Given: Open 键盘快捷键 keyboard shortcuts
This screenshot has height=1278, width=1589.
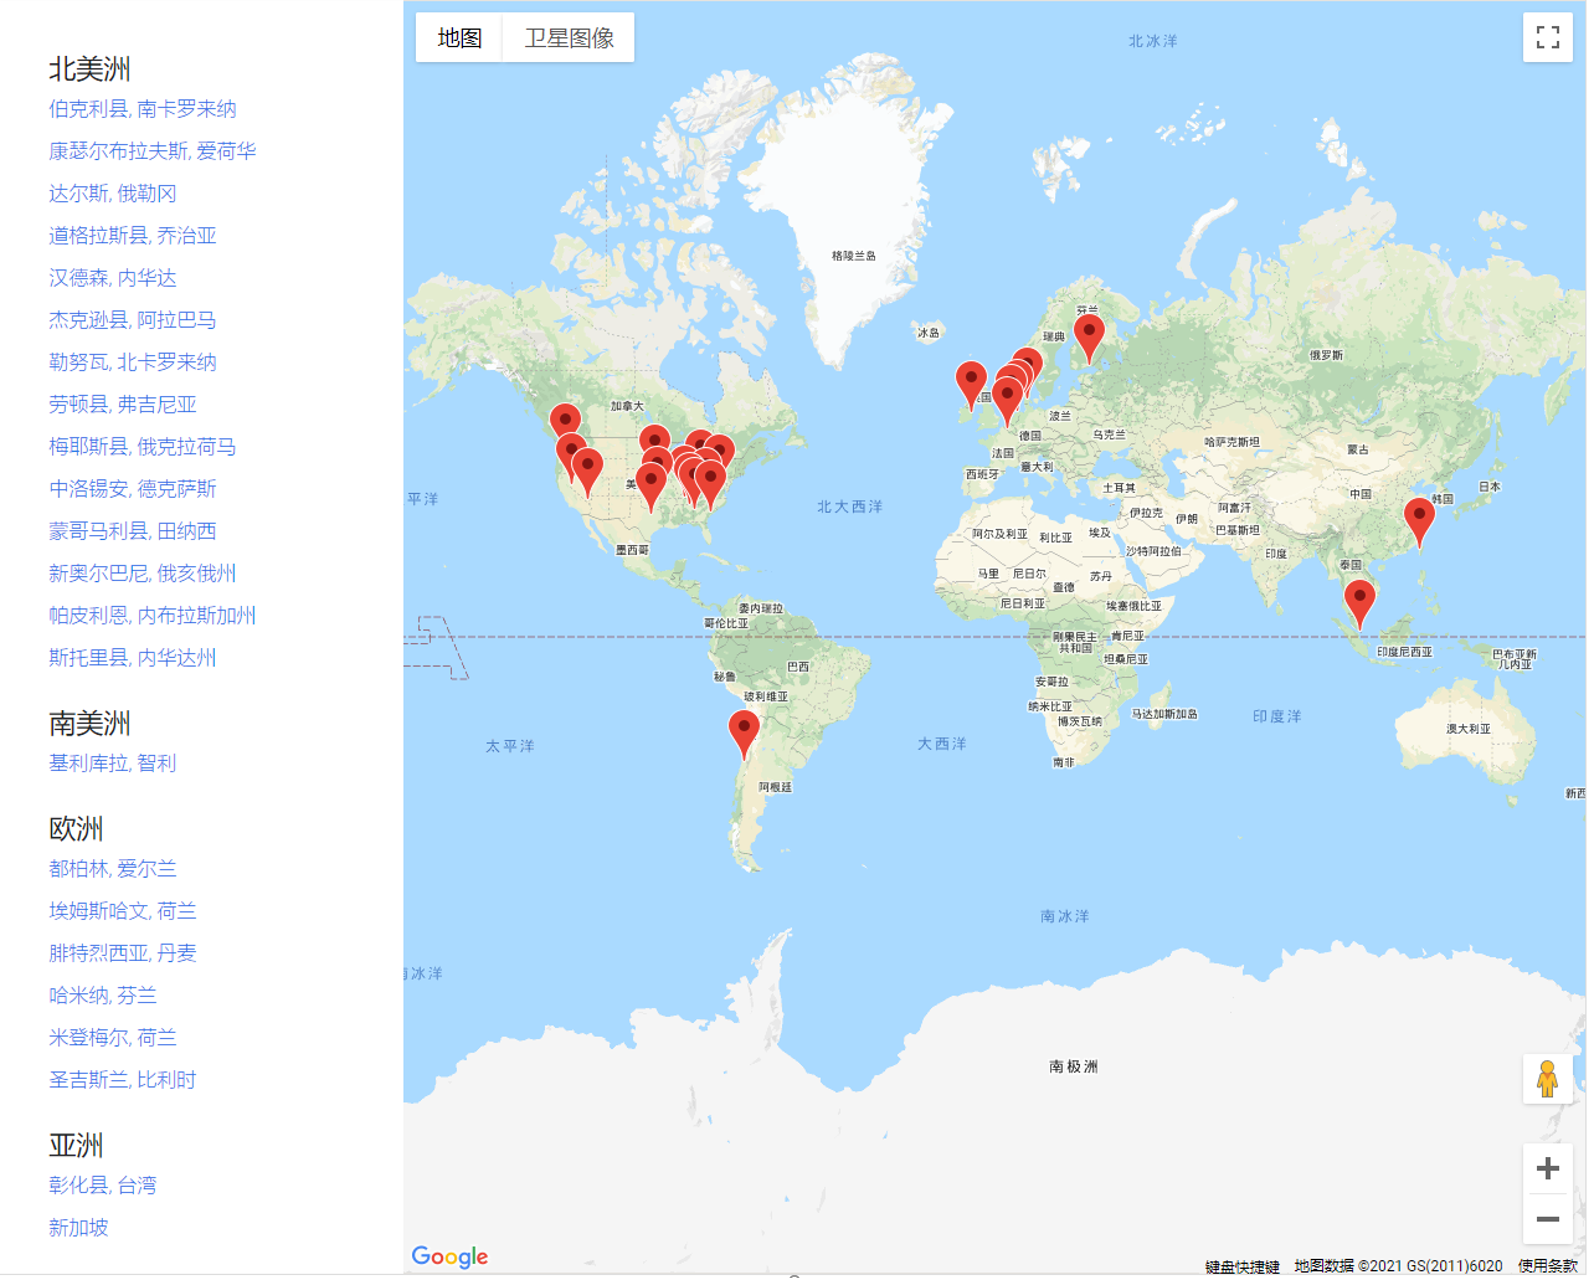Looking at the screenshot, I should coord(1241,1266).
